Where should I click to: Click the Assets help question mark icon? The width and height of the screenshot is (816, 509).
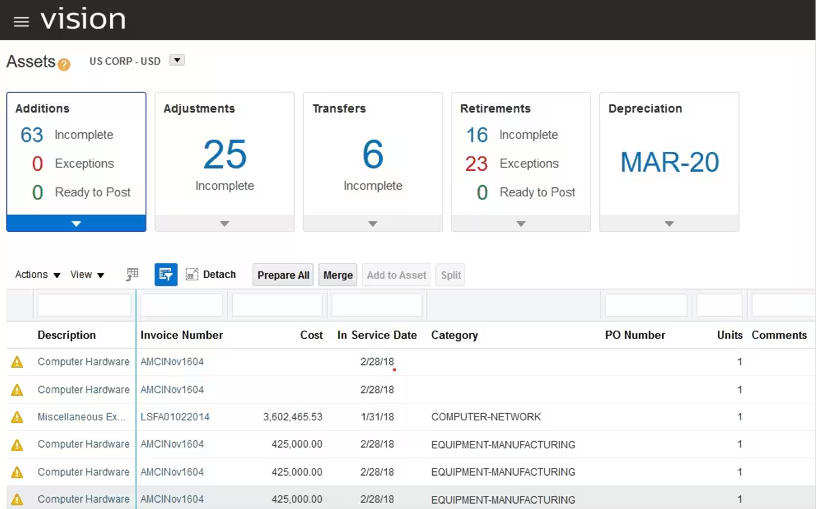[64, 65]
